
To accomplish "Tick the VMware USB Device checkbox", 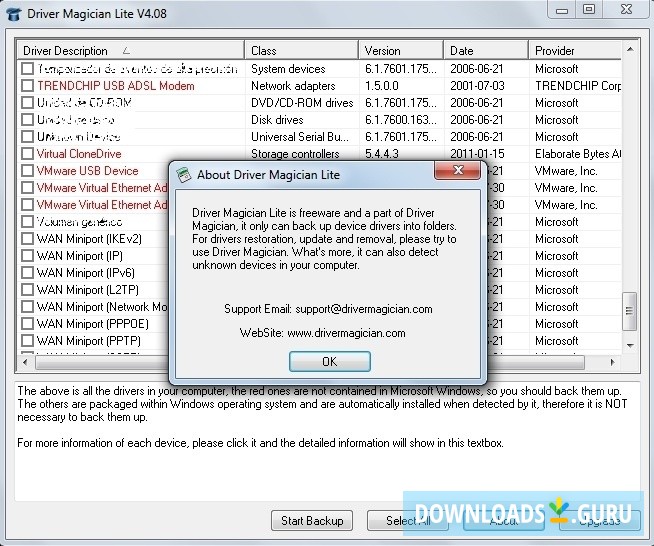I will click(x=28, y=171).
